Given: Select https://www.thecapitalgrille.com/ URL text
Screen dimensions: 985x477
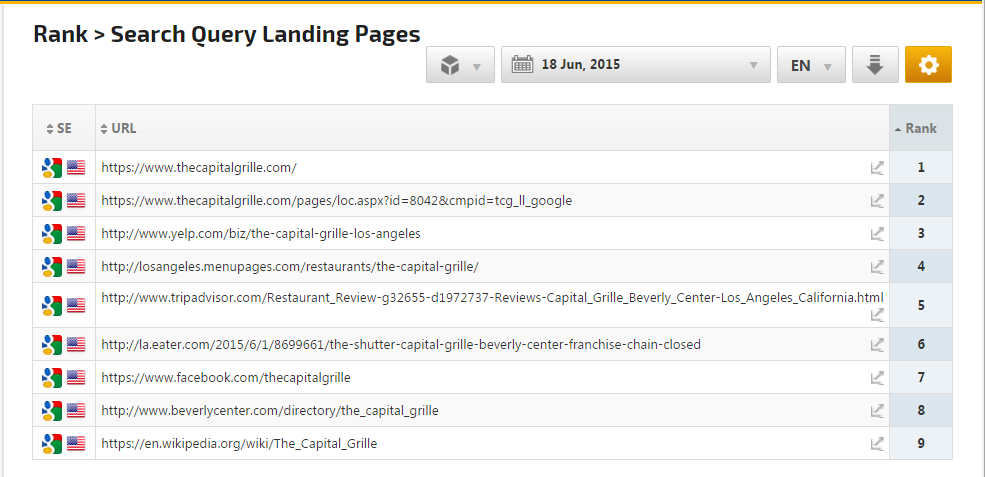Looking at the screenshot, I should (199, 168).
